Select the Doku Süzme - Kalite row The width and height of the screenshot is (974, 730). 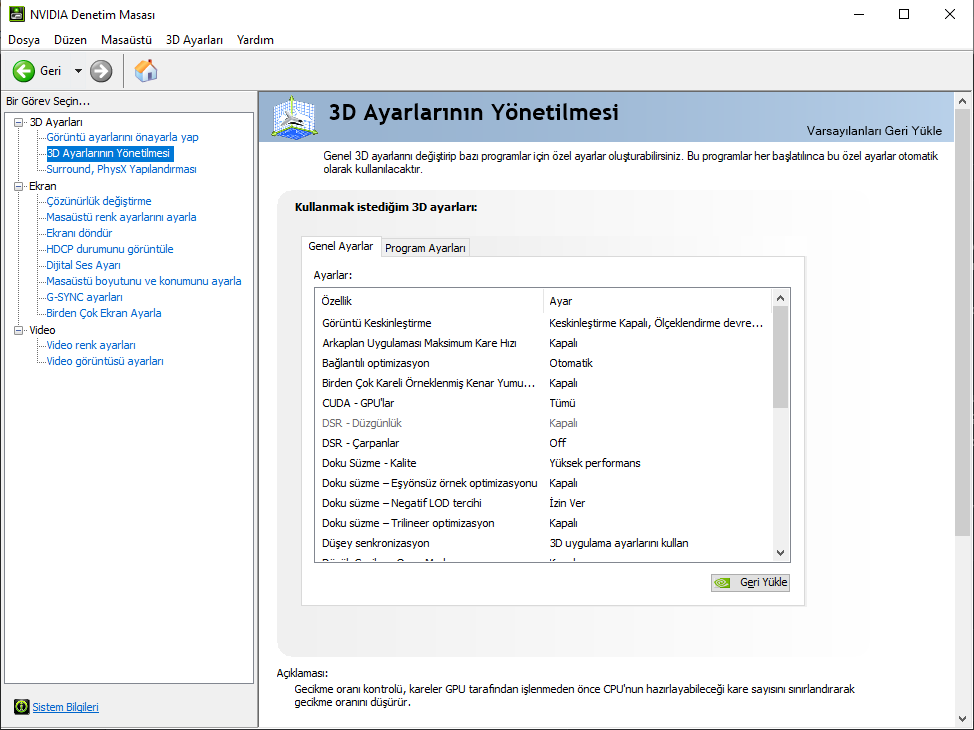click(544, 463)
